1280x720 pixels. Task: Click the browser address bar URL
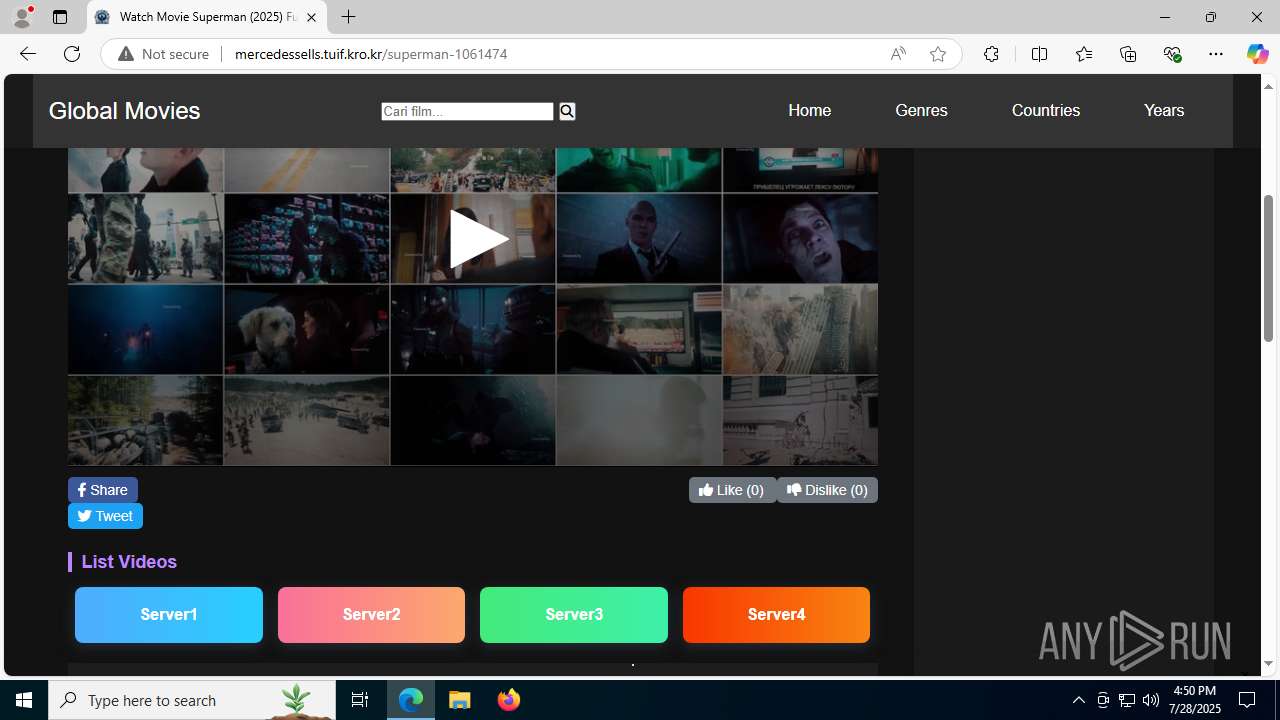(x=371, y=54)
